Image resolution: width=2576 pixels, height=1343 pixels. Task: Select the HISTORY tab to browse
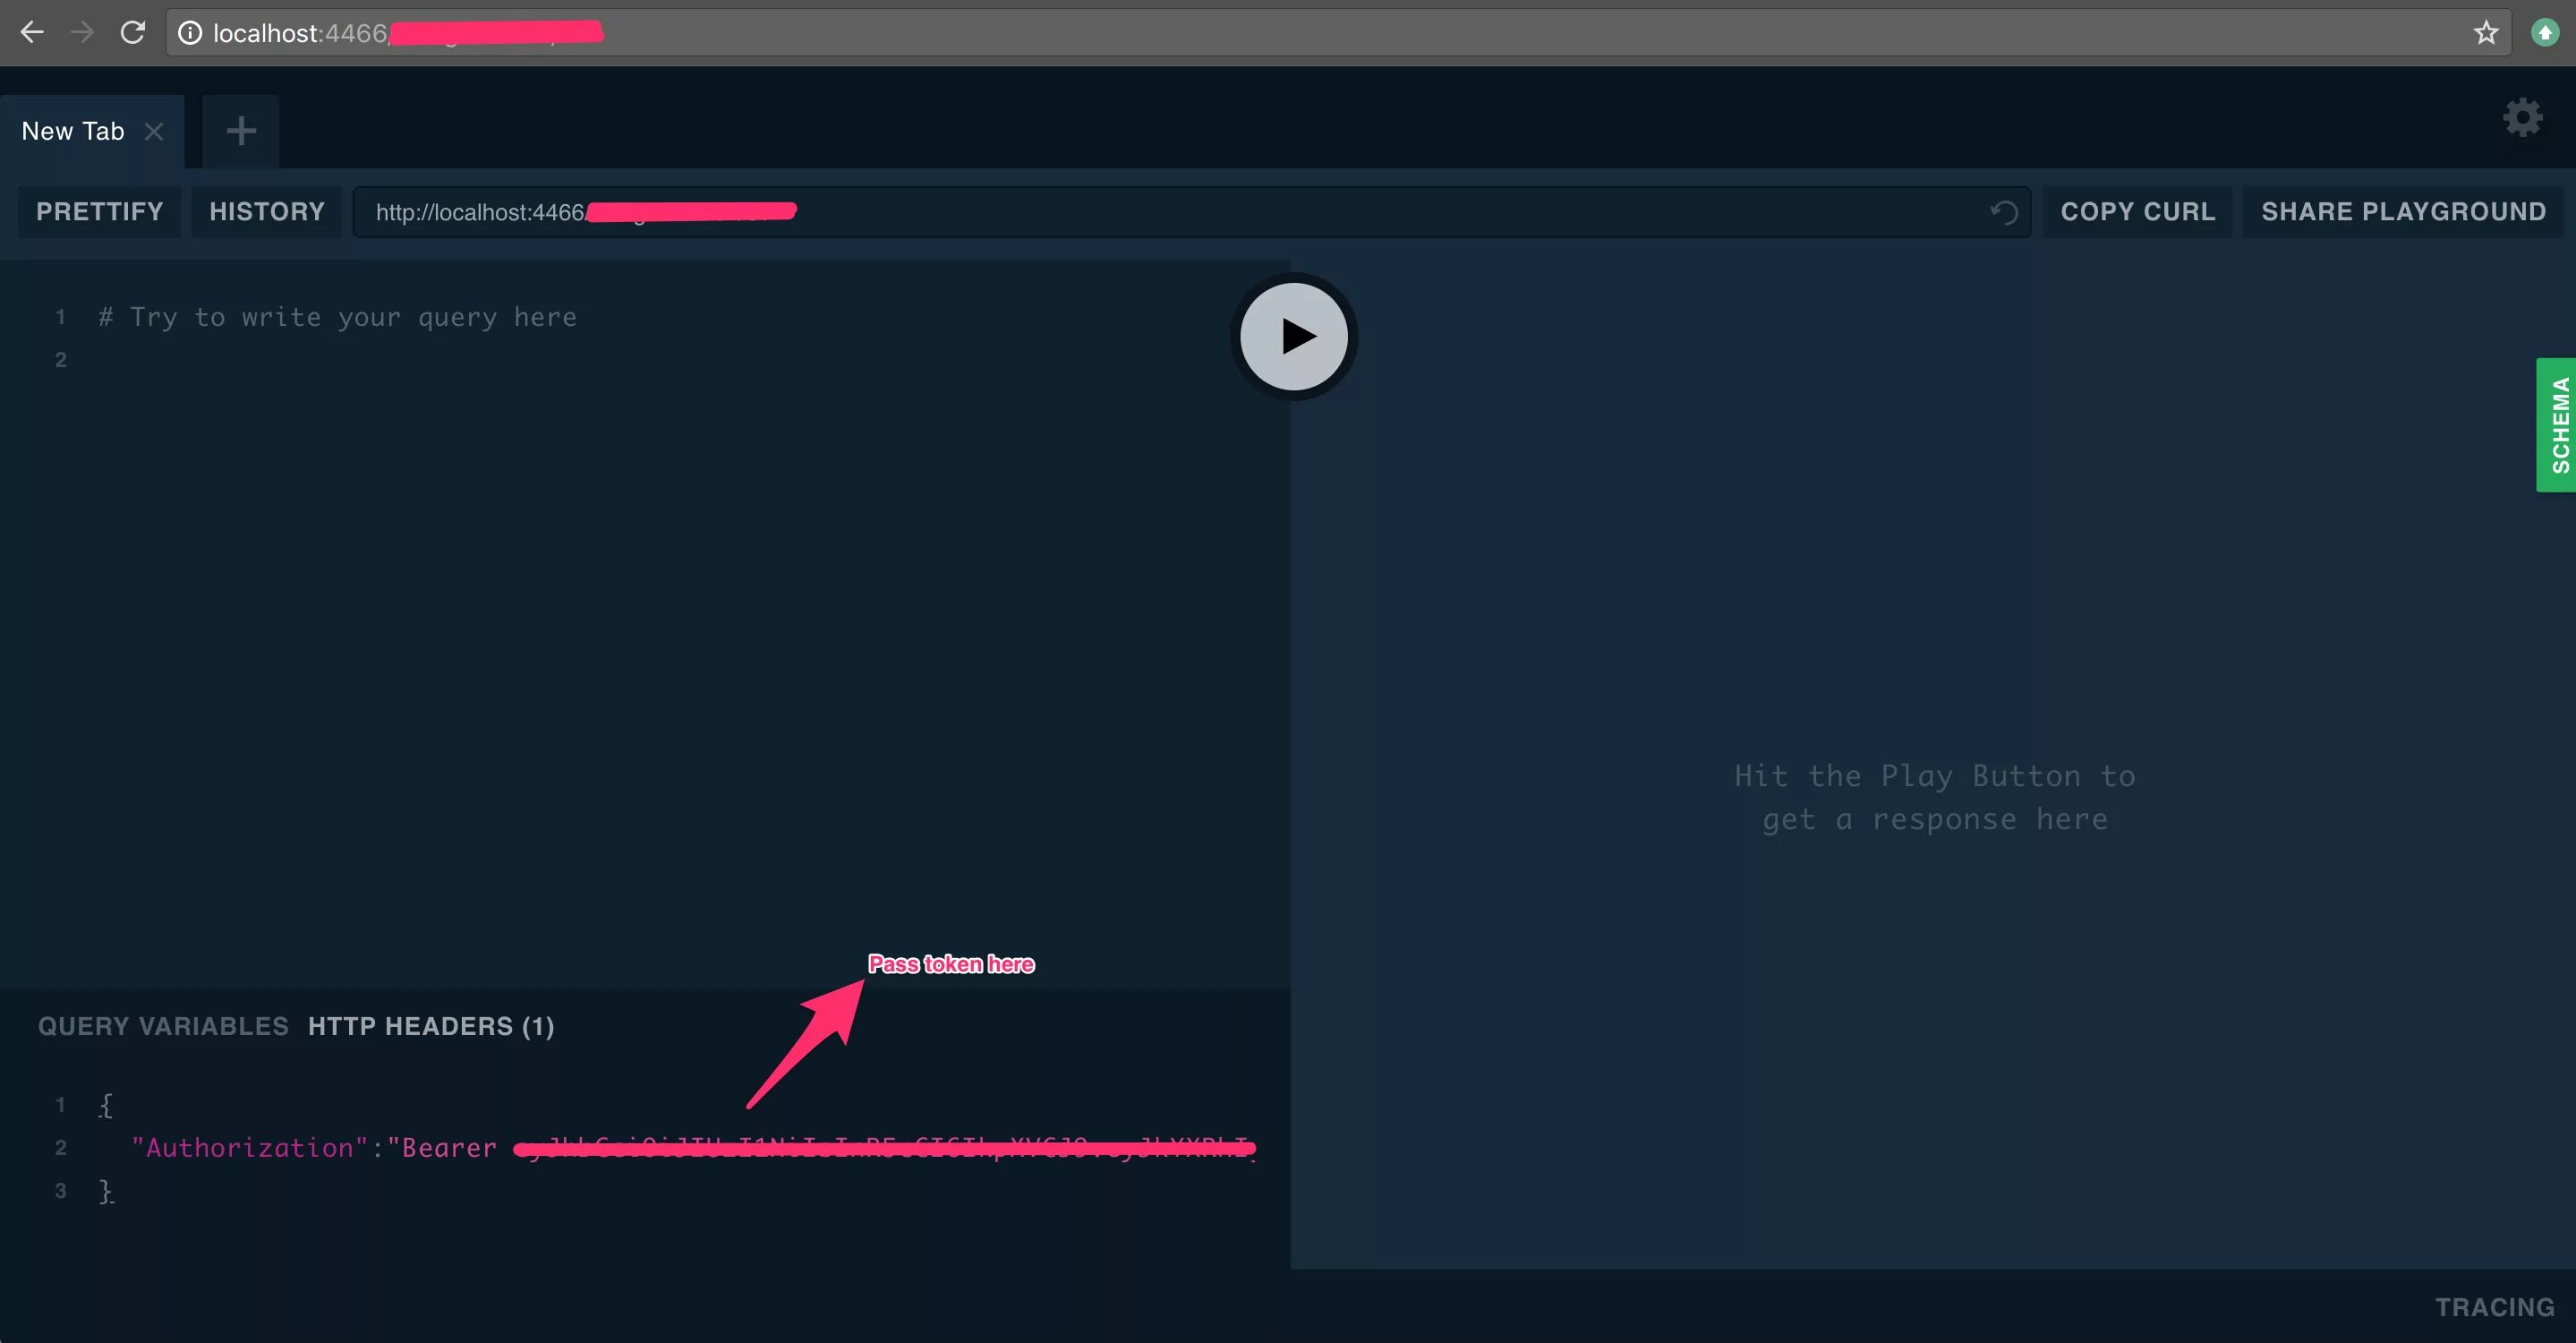click(x=268, y=211)
